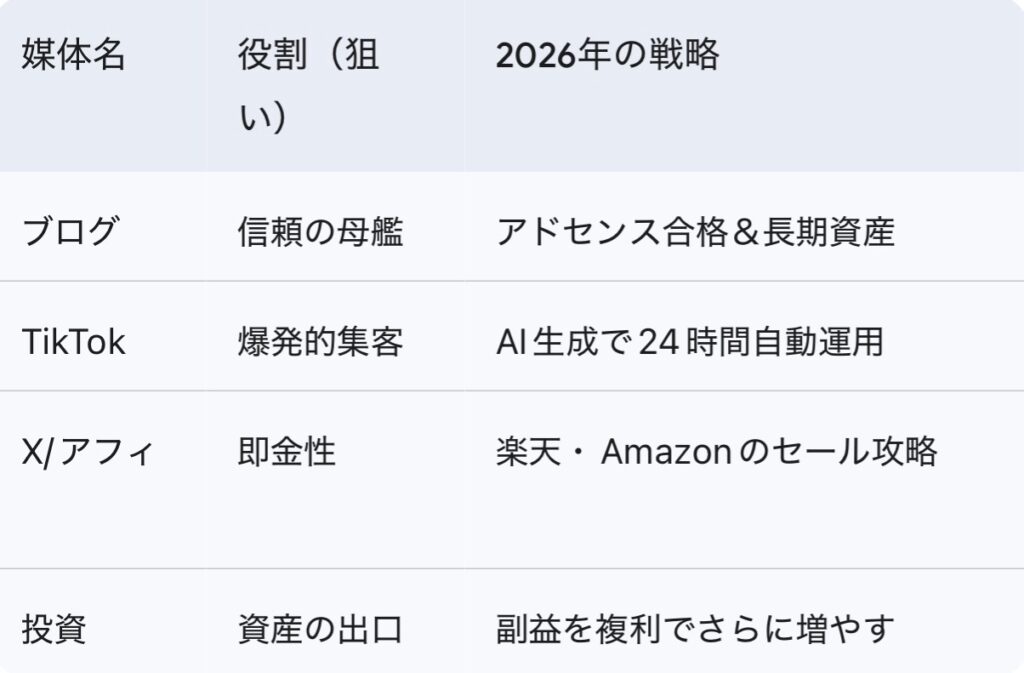Select the ブログ cell
The width and height of the screenshot is (1024, 673).
69,232
